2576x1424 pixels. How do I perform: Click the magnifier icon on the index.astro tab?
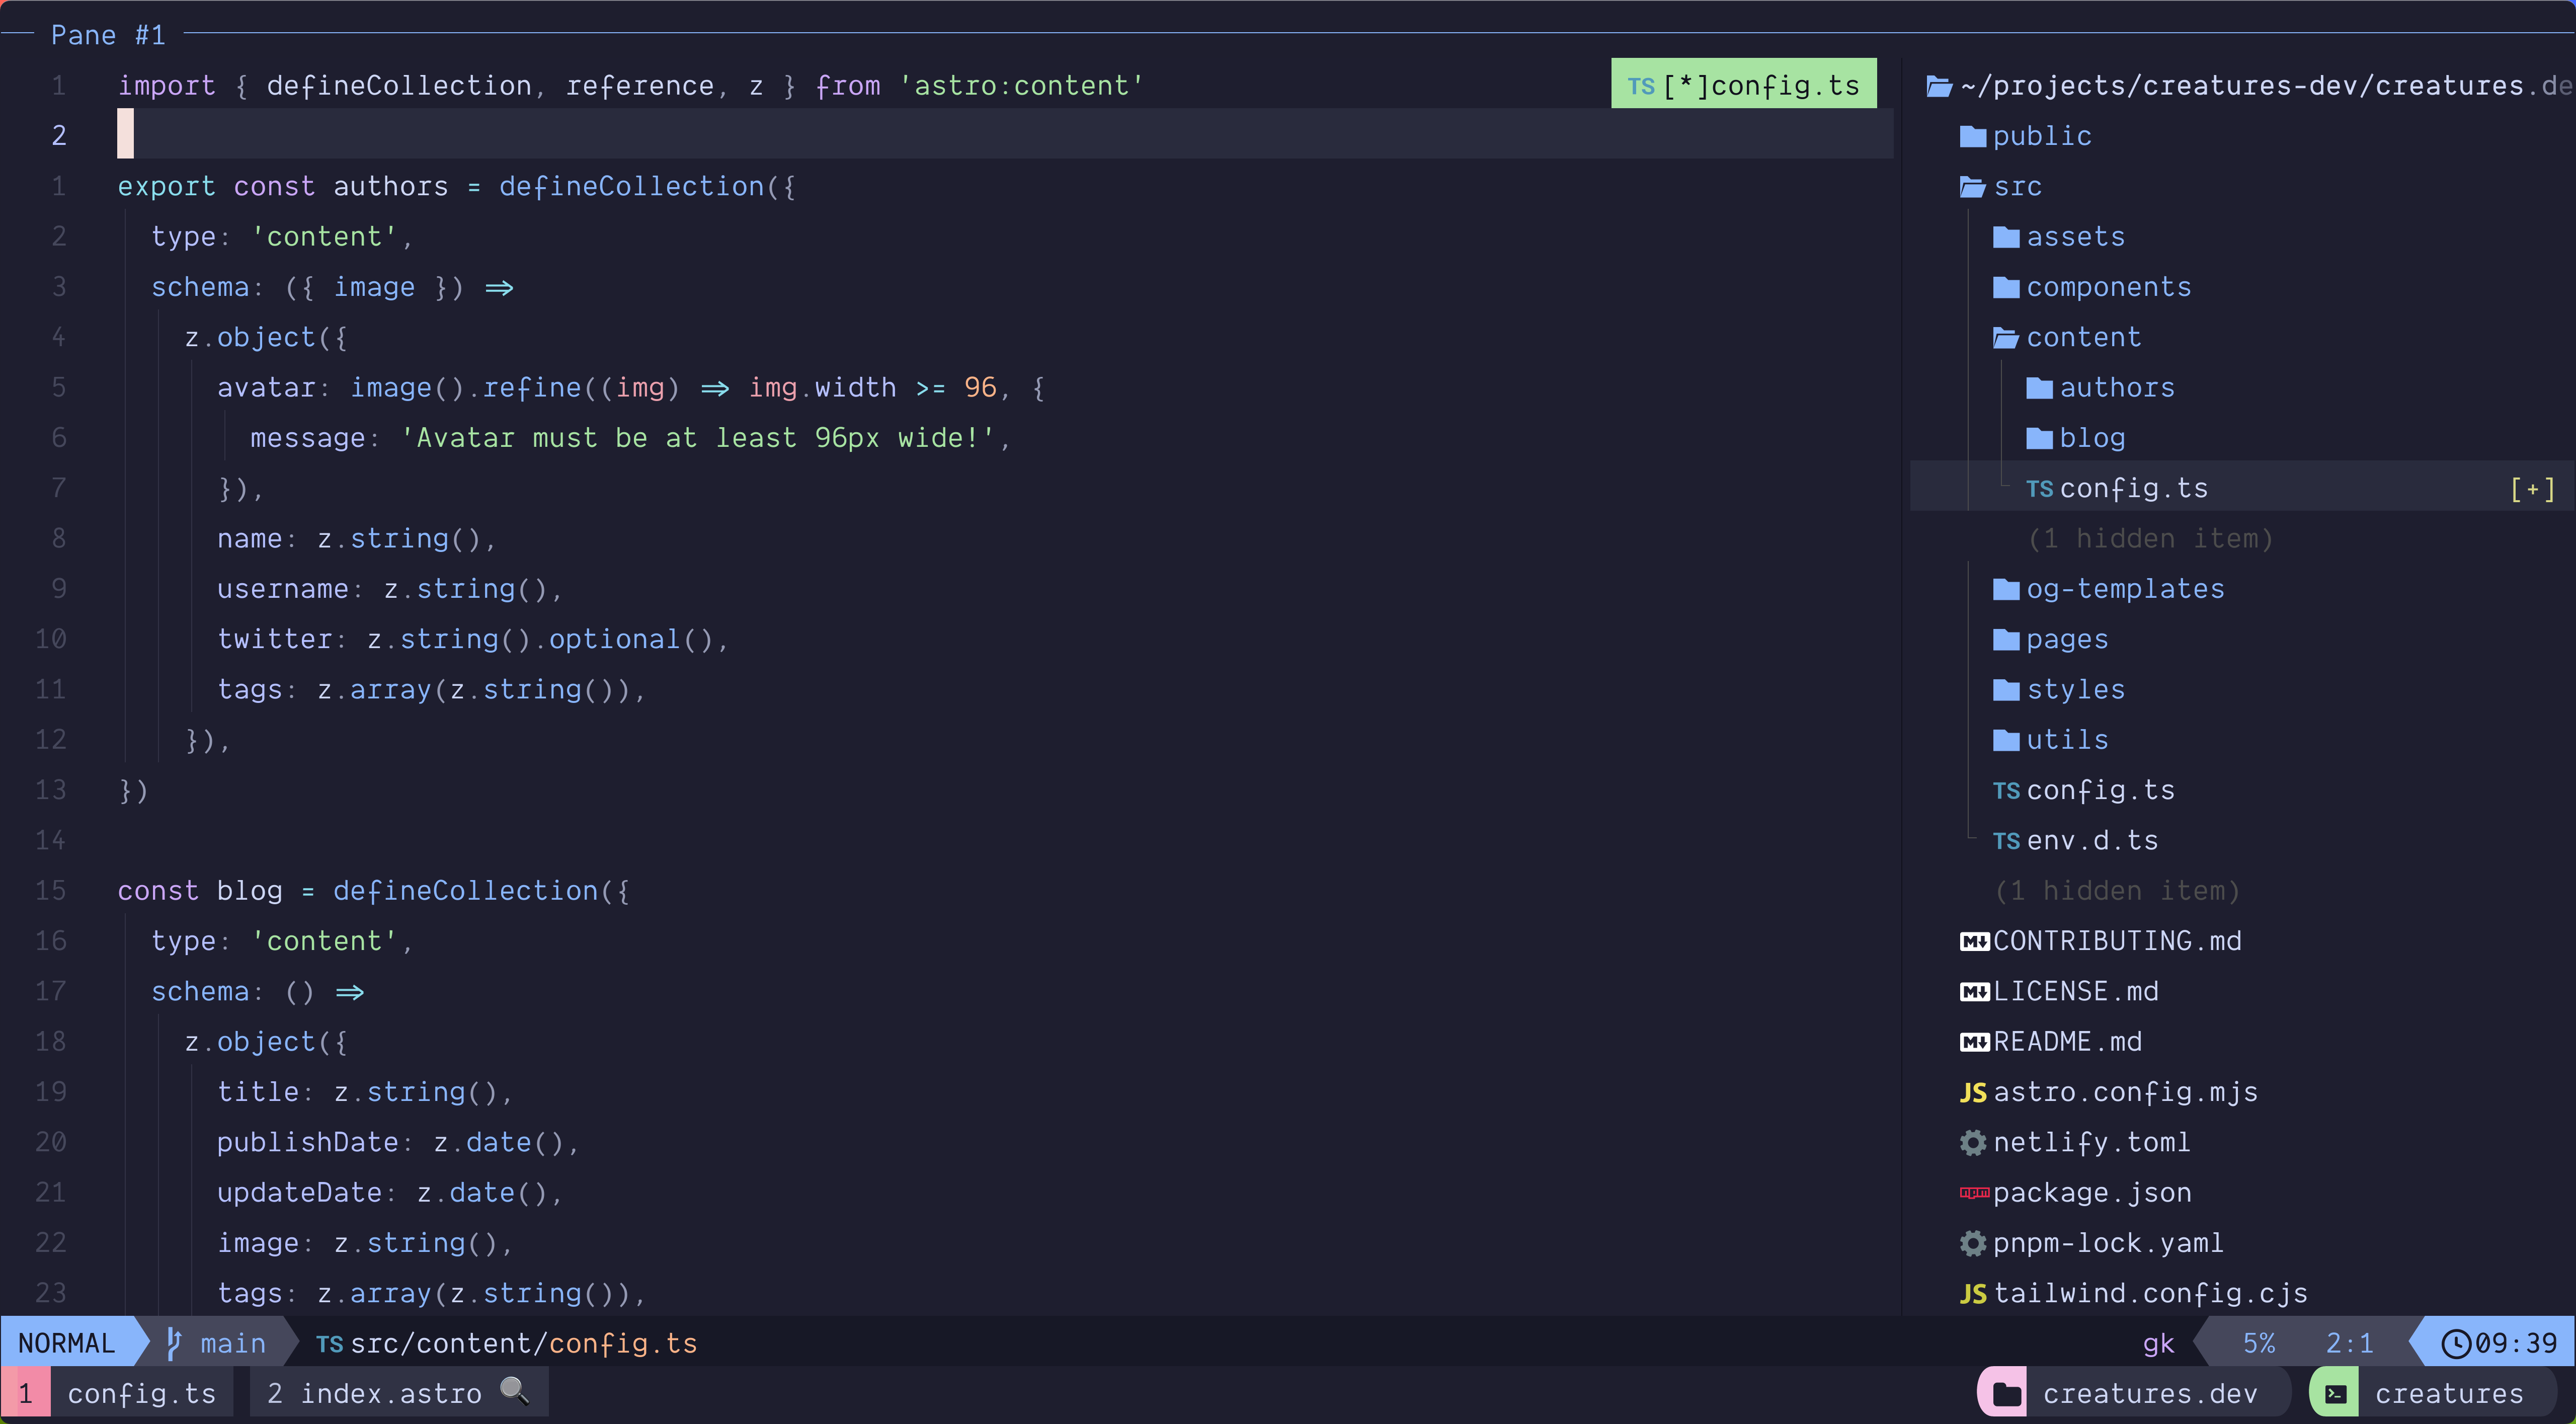514,1391
